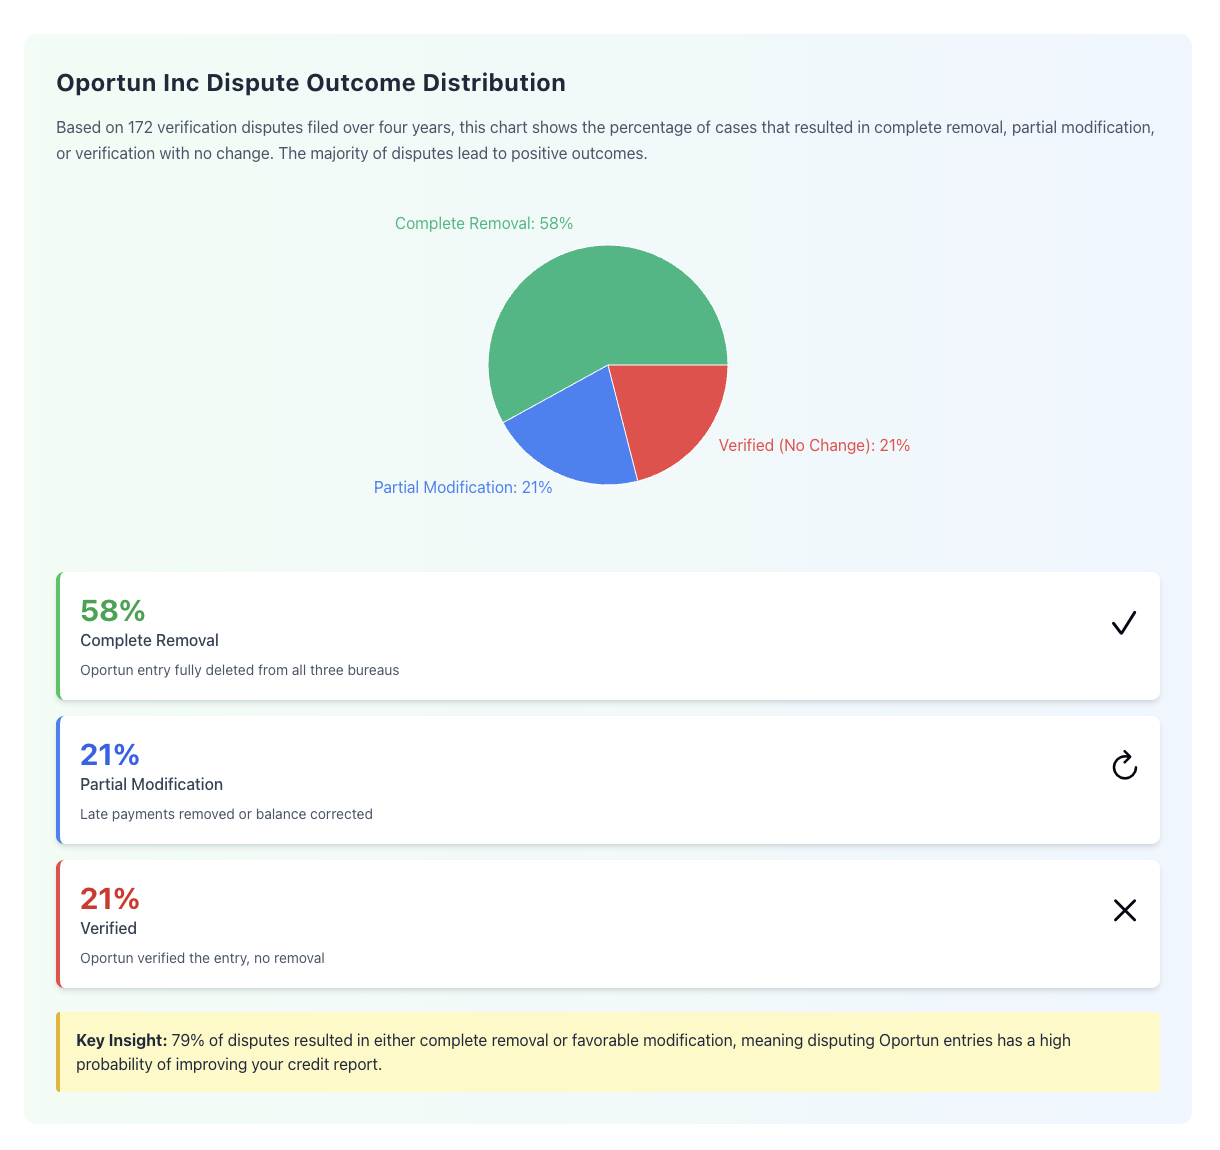Click the checkmark icon on Complete Removal card
Image resolution: width=1220 pixels, height=1150 pixels.
click(1124, 623)
